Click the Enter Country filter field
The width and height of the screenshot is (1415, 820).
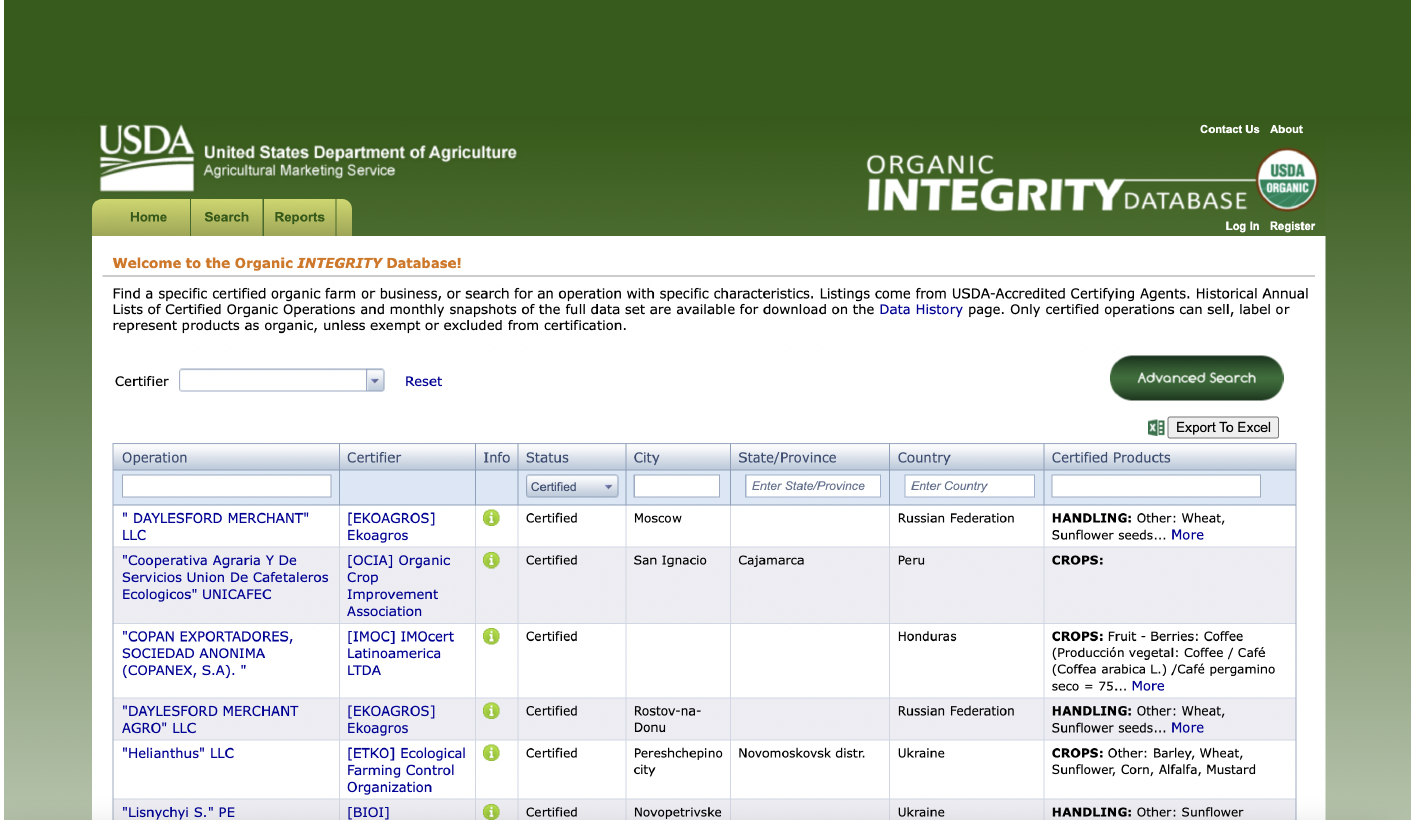970,486
